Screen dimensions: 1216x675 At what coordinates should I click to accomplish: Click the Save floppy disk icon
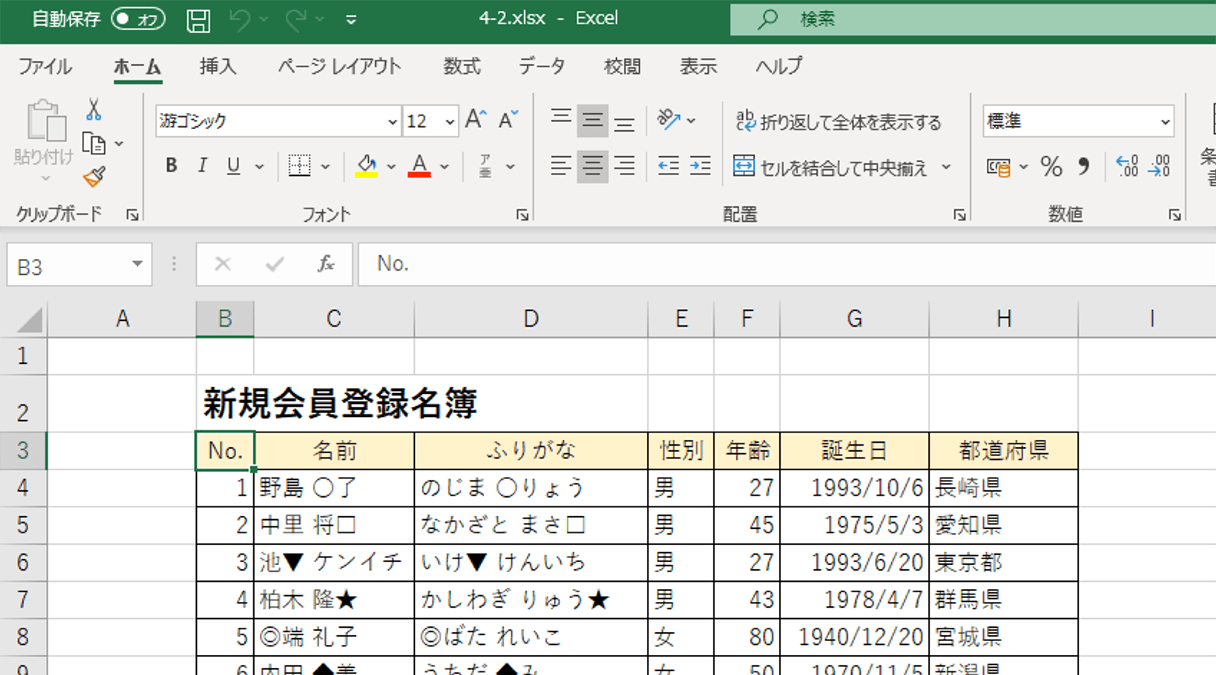[x=199, y=19]
